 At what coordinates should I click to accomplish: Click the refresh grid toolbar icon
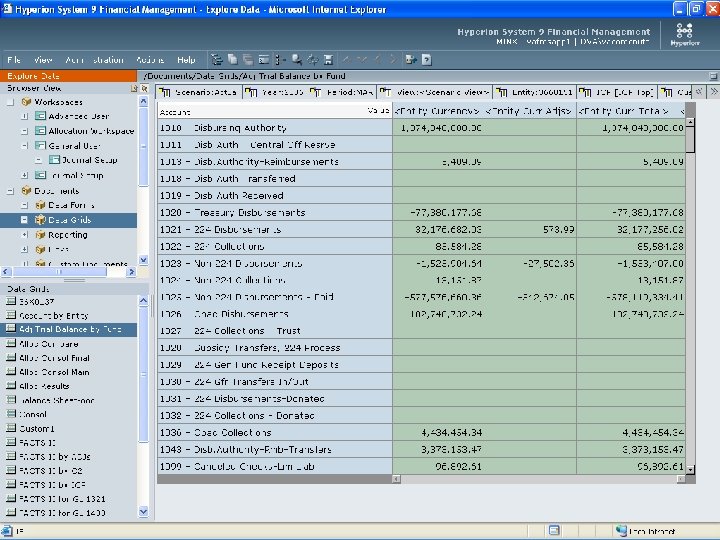click(313, 60)
